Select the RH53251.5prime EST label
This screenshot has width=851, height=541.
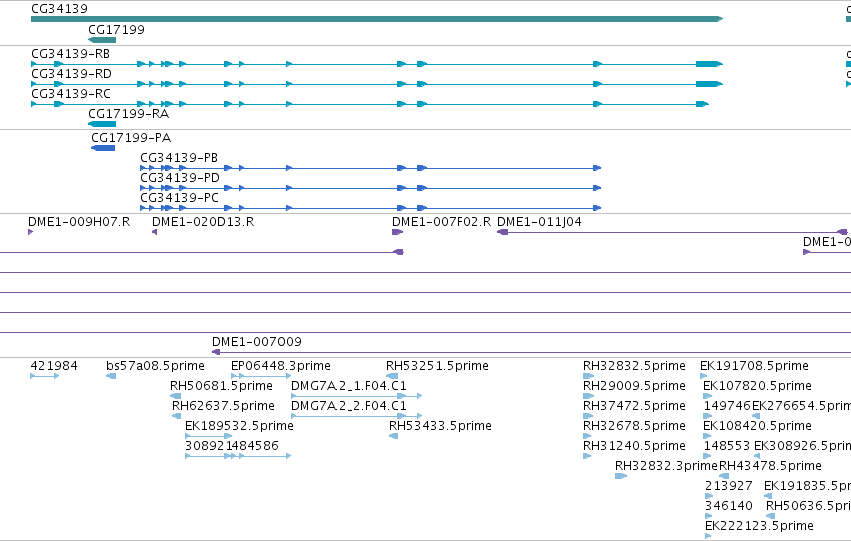437,366
